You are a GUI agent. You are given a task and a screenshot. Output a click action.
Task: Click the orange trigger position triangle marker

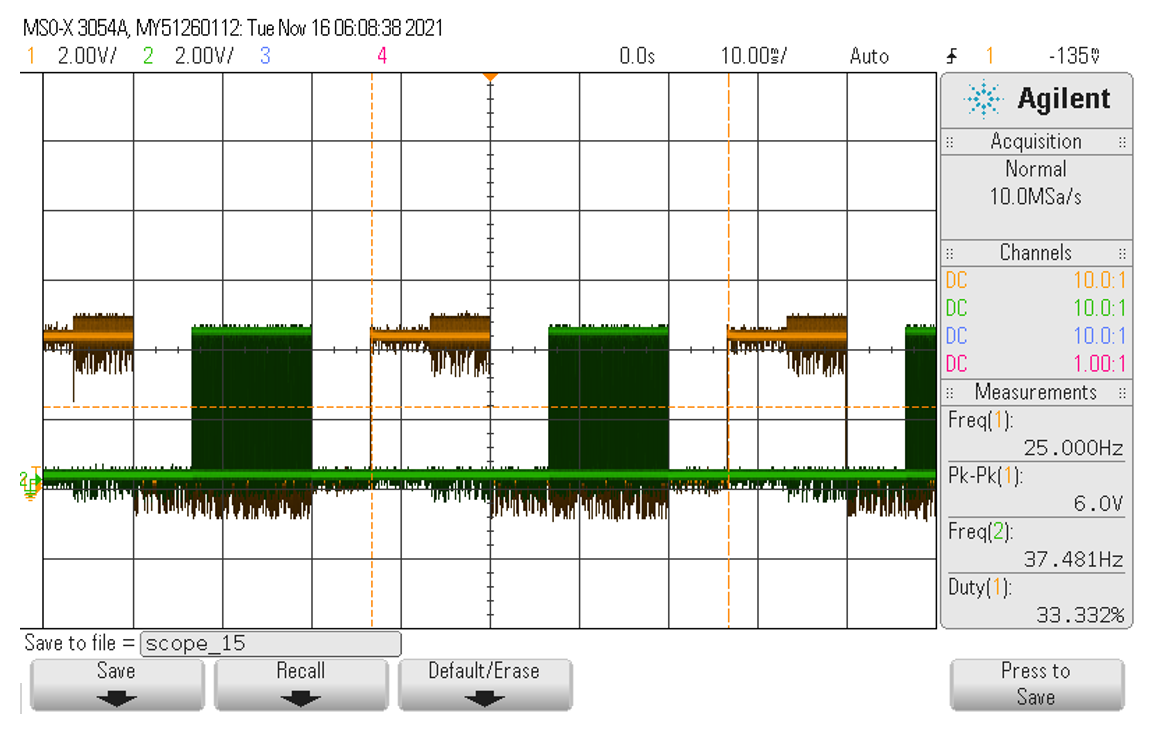coord(490,77)
